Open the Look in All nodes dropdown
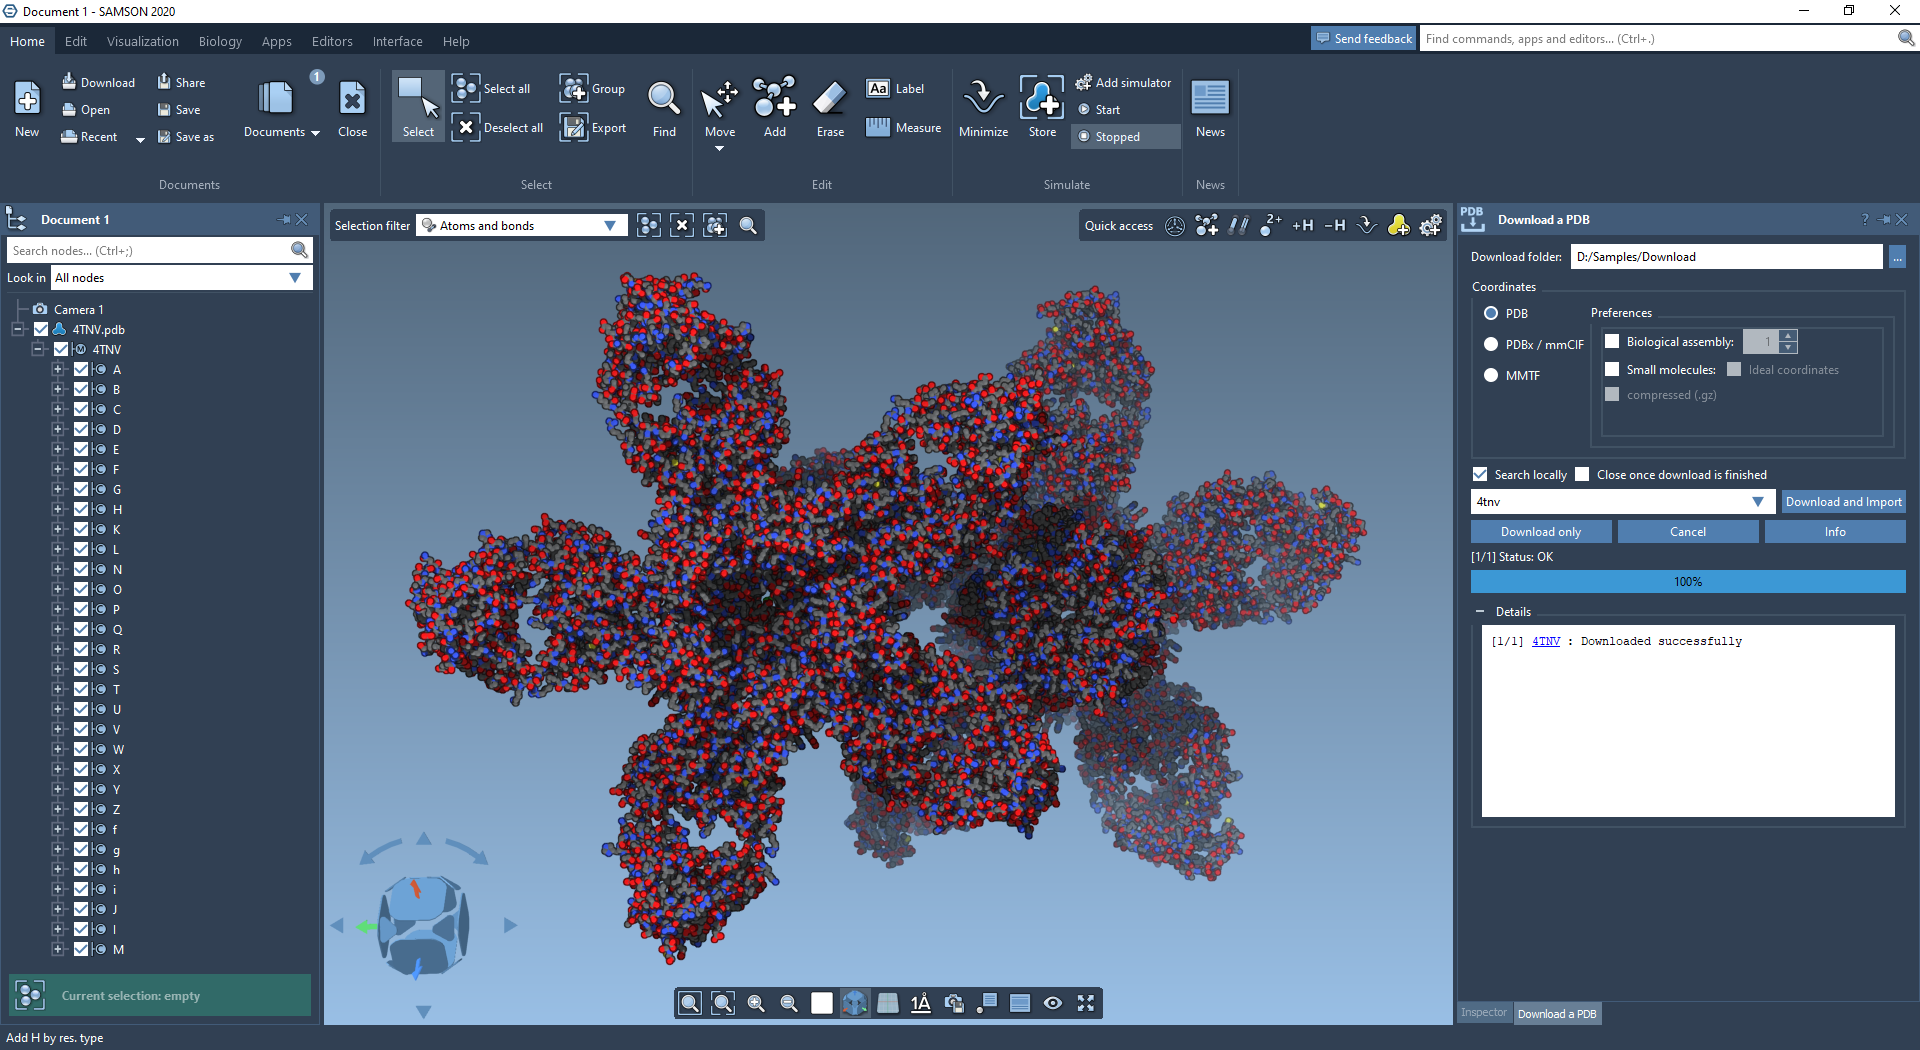Viewport: 1920px width, 1050px height. pyautogui.click(x=180, y=278)
